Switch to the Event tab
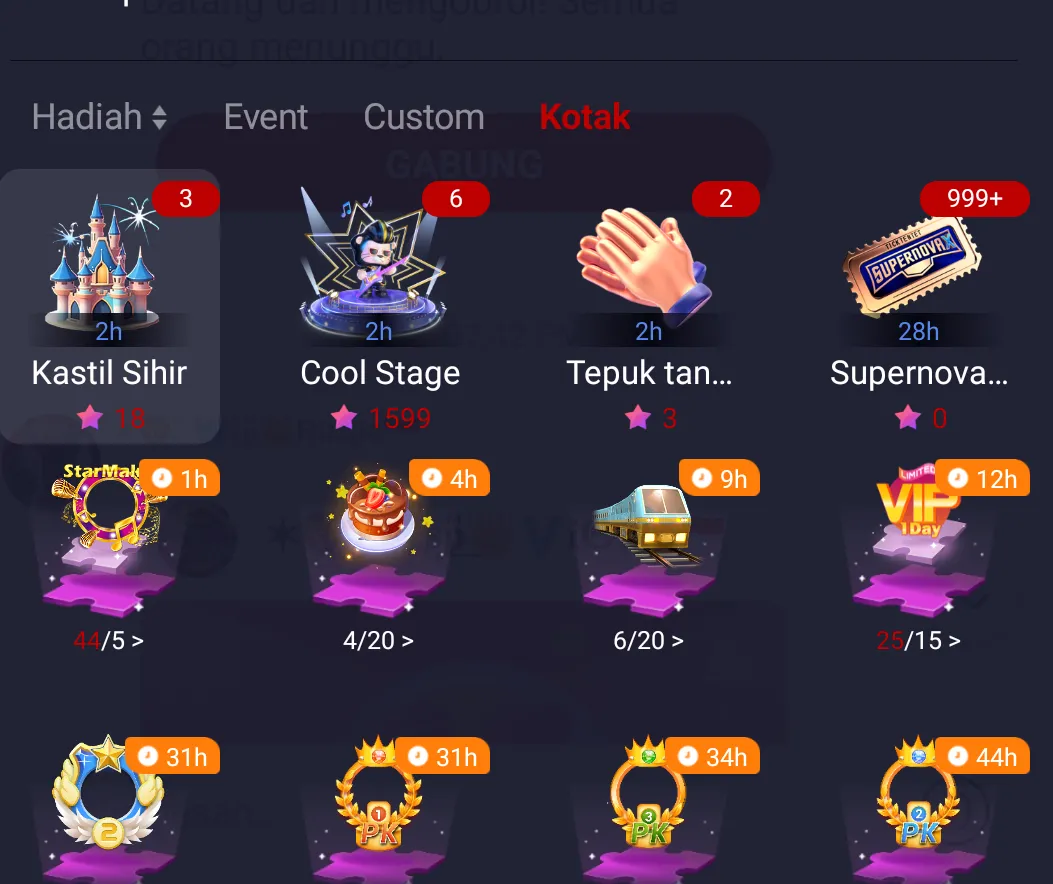1053x884 pixels. click(x=266, y=118)
